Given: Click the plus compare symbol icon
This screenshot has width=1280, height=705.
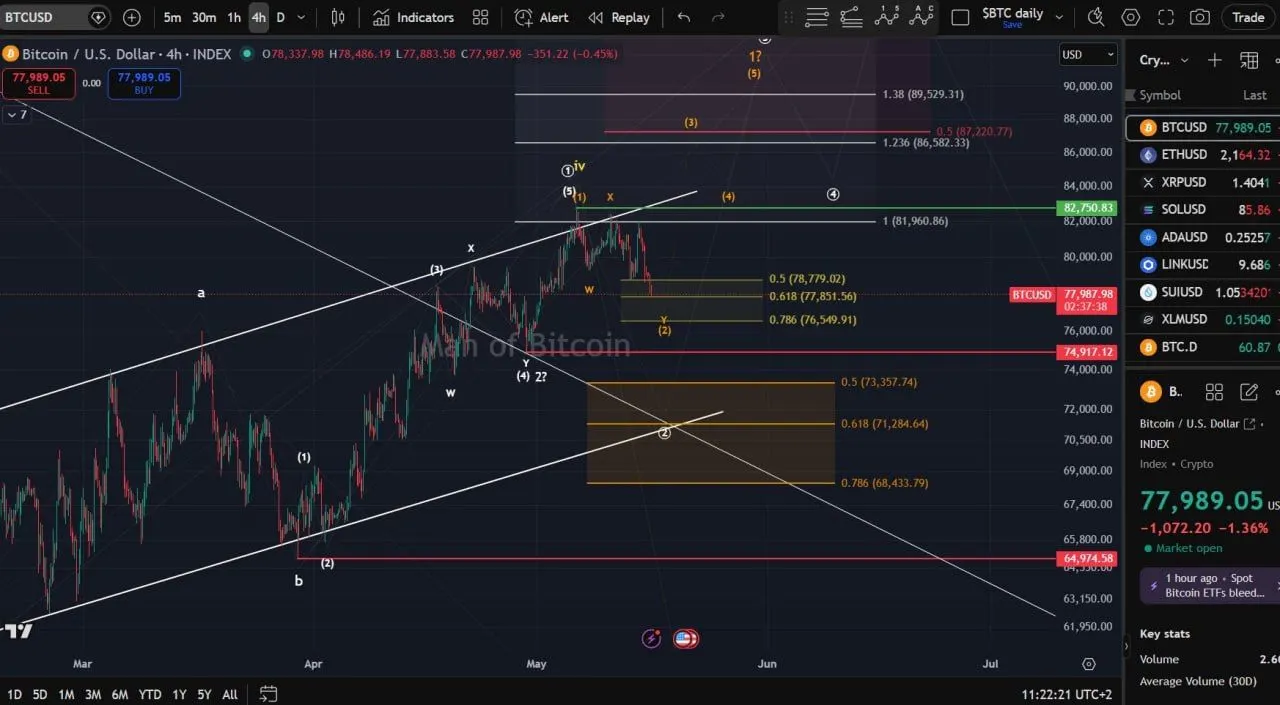Looking at the screenshot, I should 132,17.
